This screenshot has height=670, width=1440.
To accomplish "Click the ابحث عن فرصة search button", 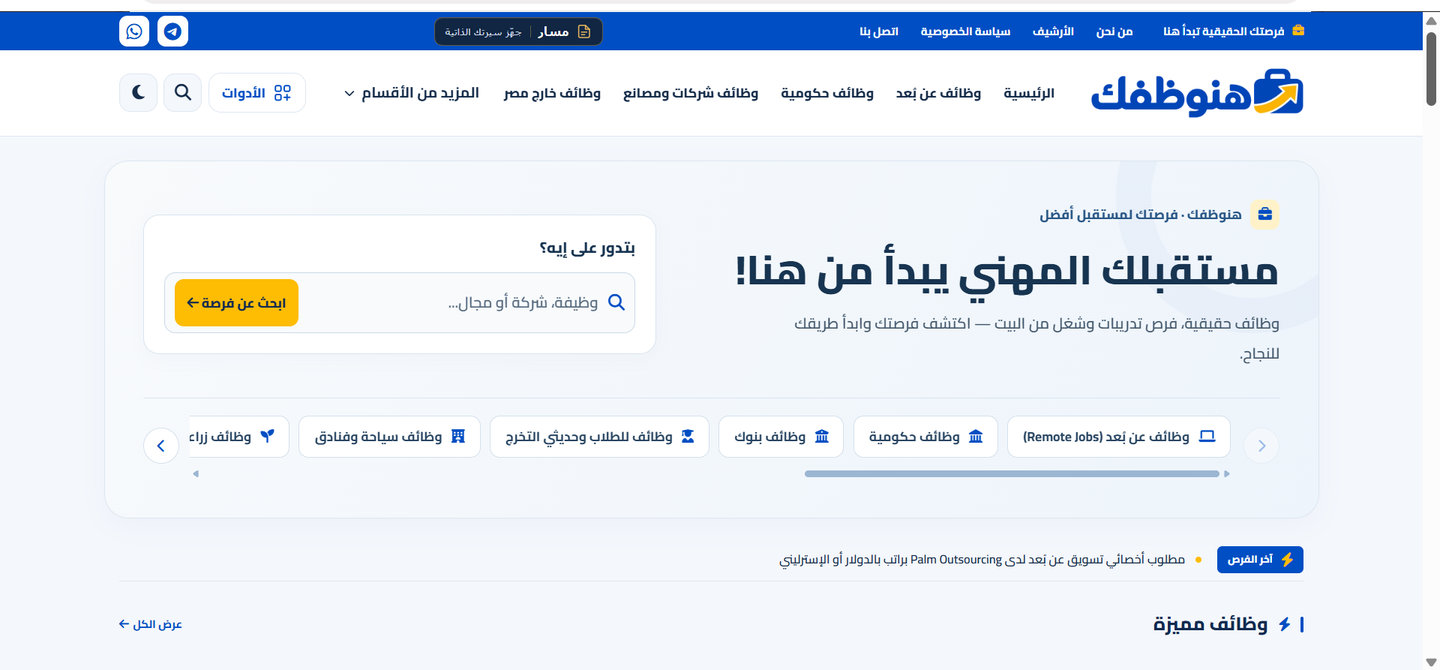I will point(237,302).
